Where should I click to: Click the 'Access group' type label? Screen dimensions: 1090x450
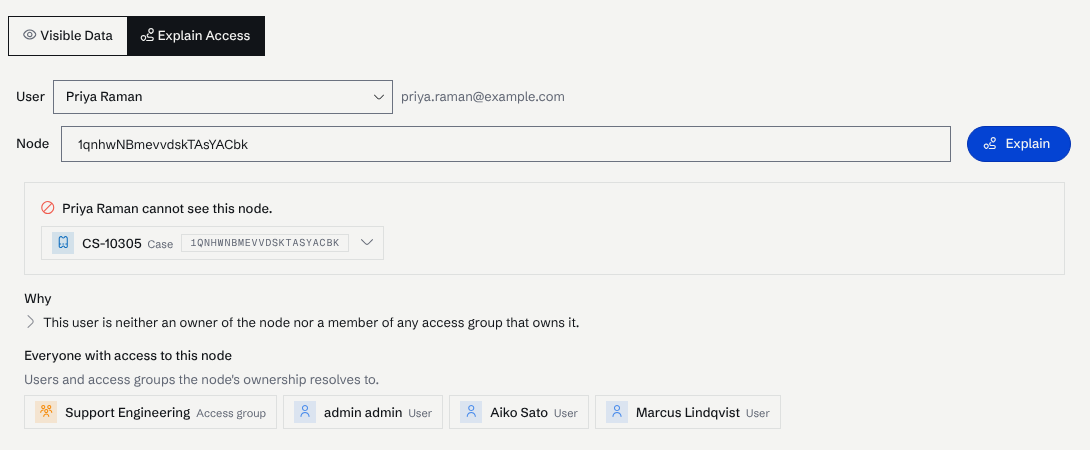pyautogui.click(x=231, y=413)
